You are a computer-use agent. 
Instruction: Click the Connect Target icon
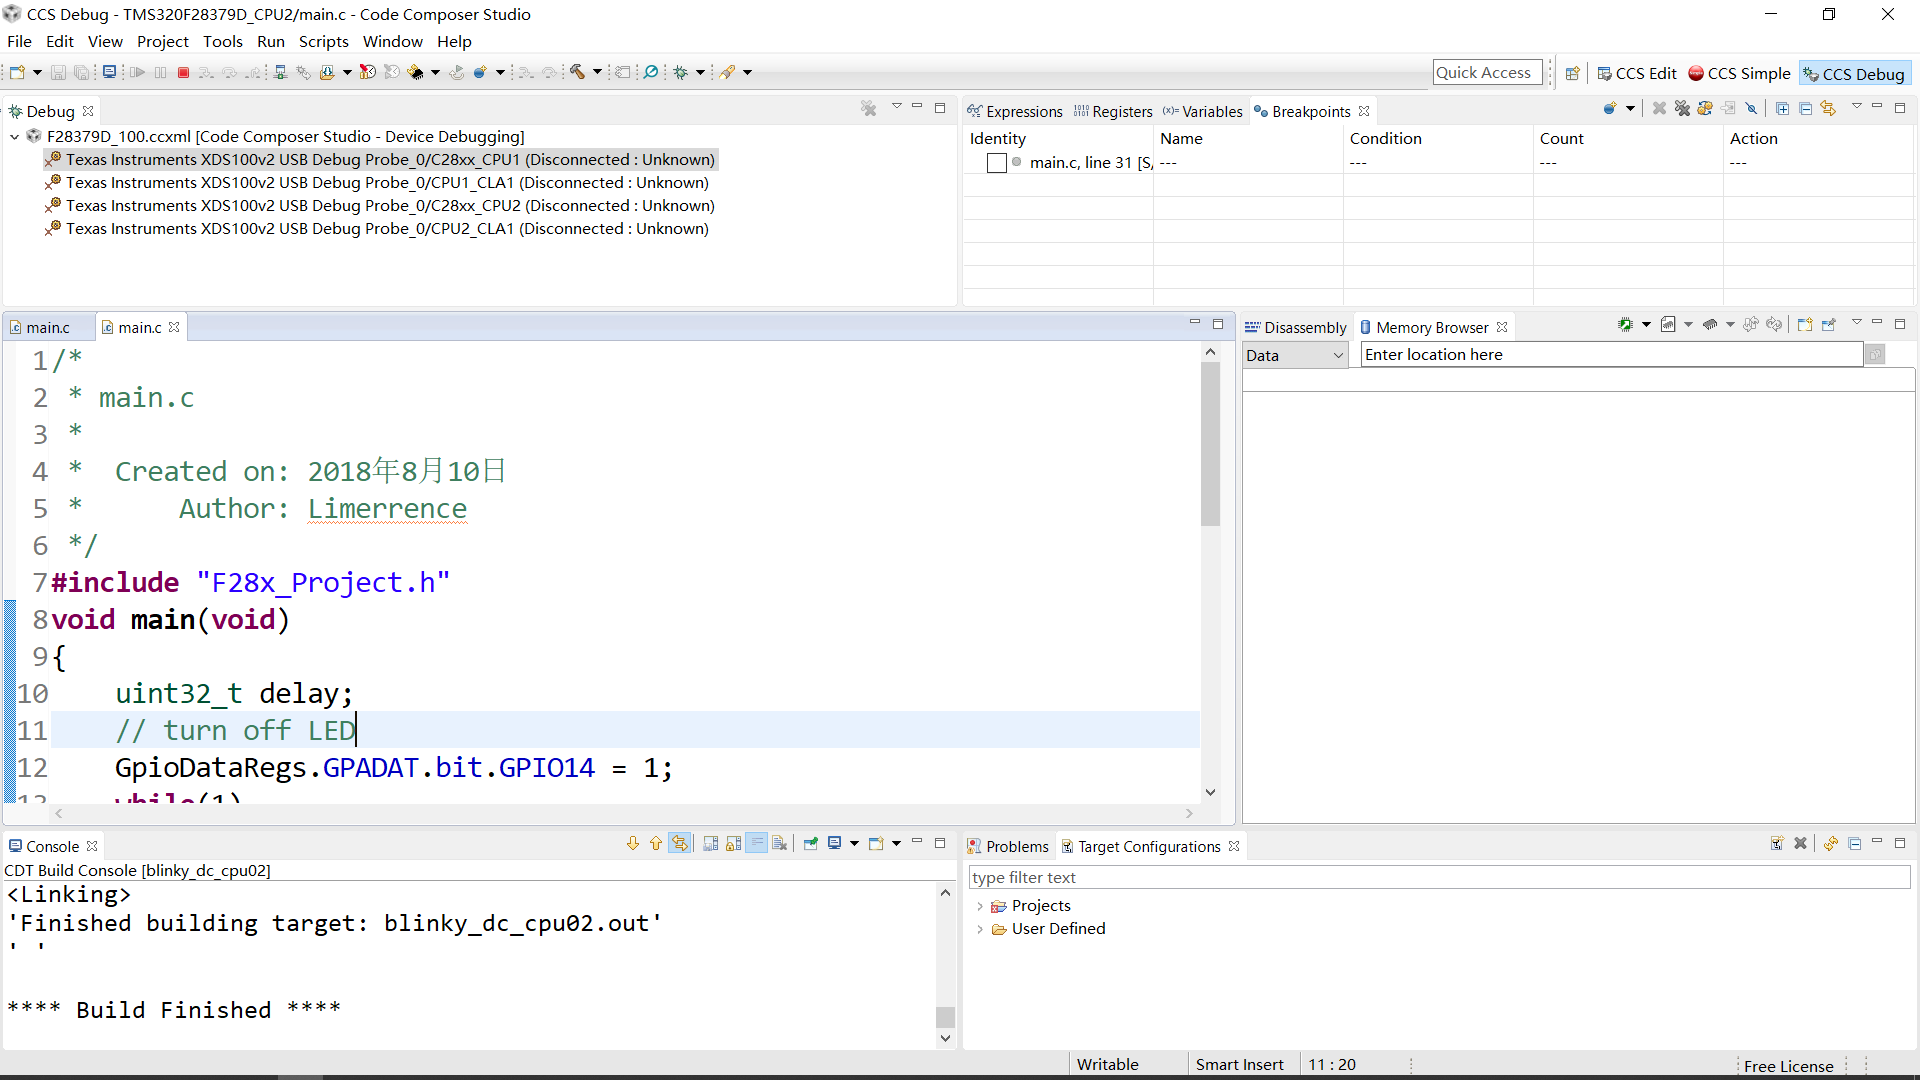[281, 72]
